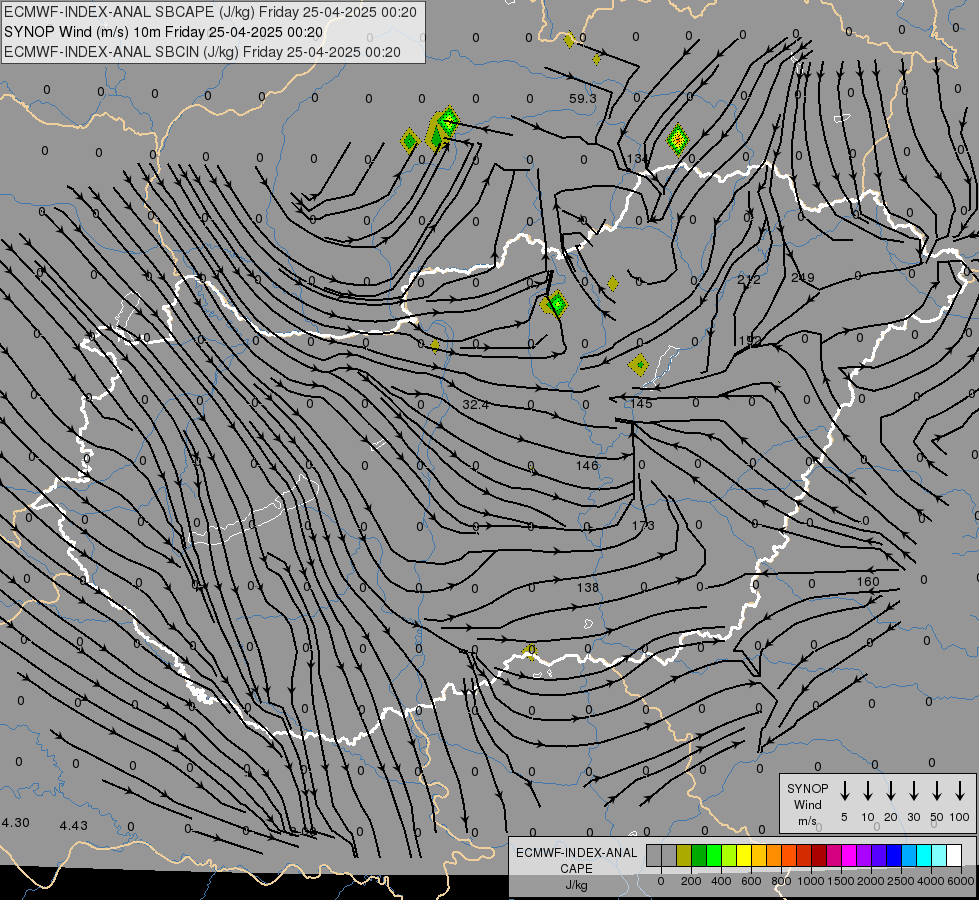
Task: Click the olive CAPE diamond above the 145 value
Action: (x=639, y=365)
